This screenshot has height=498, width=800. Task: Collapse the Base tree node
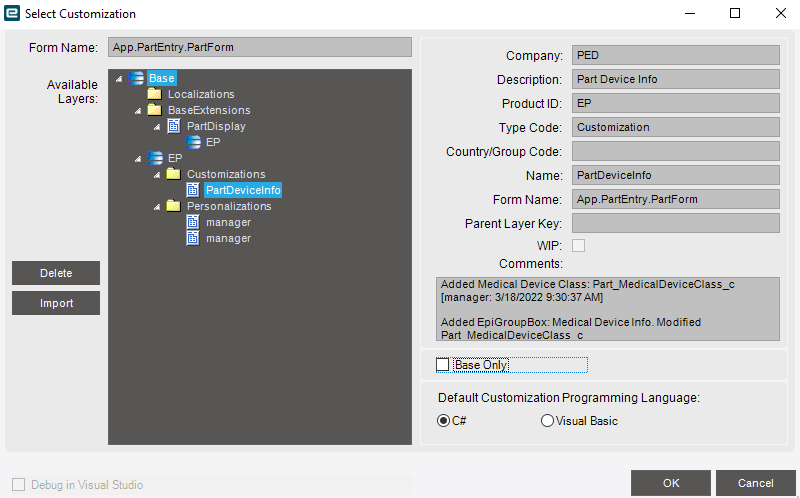(119, 79)
